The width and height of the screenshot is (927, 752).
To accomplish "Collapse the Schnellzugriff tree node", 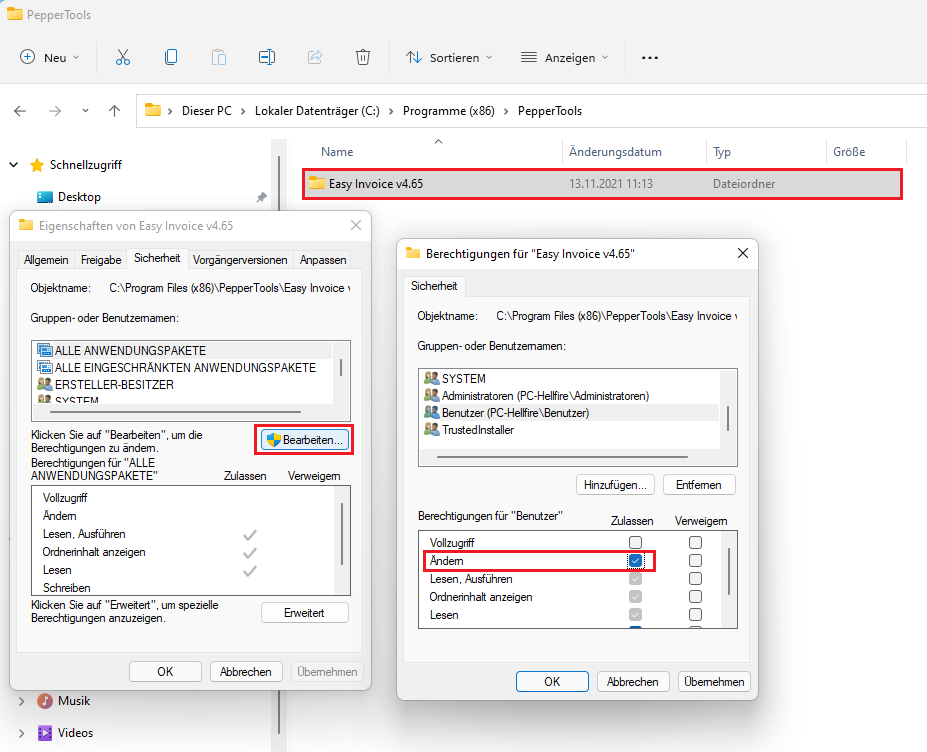I will click(x=14, y=165).
